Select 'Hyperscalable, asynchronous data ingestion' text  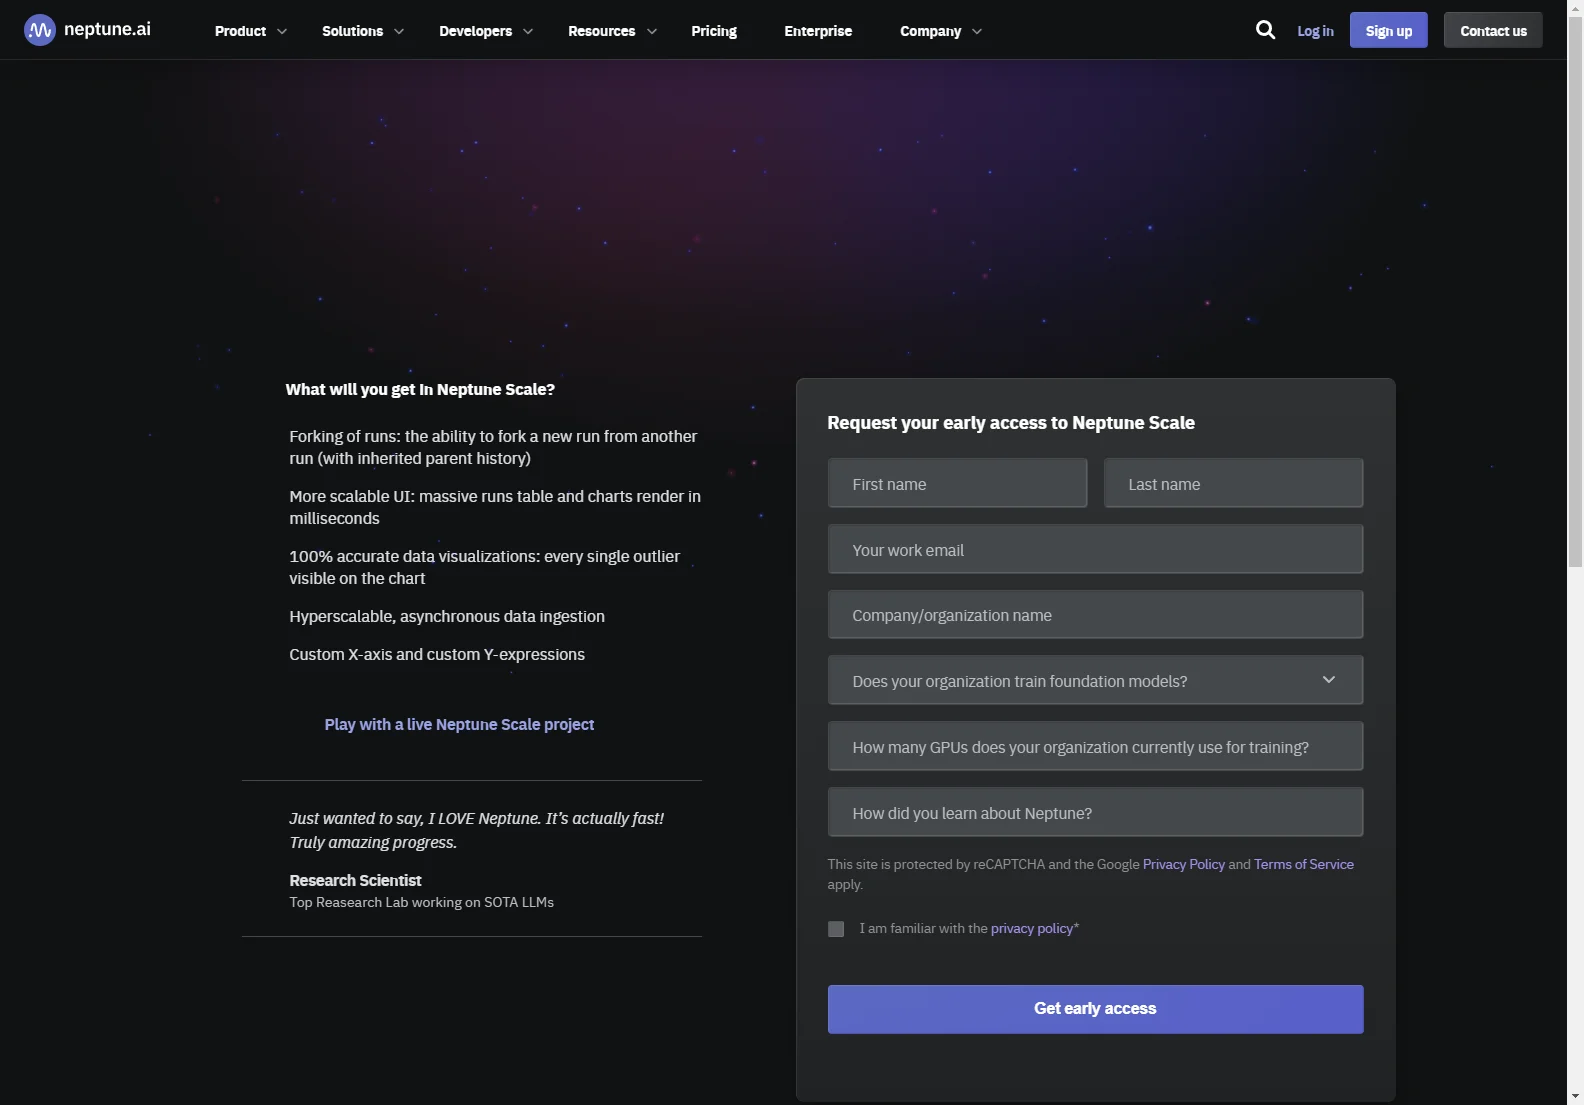click(x=447, y=616)
